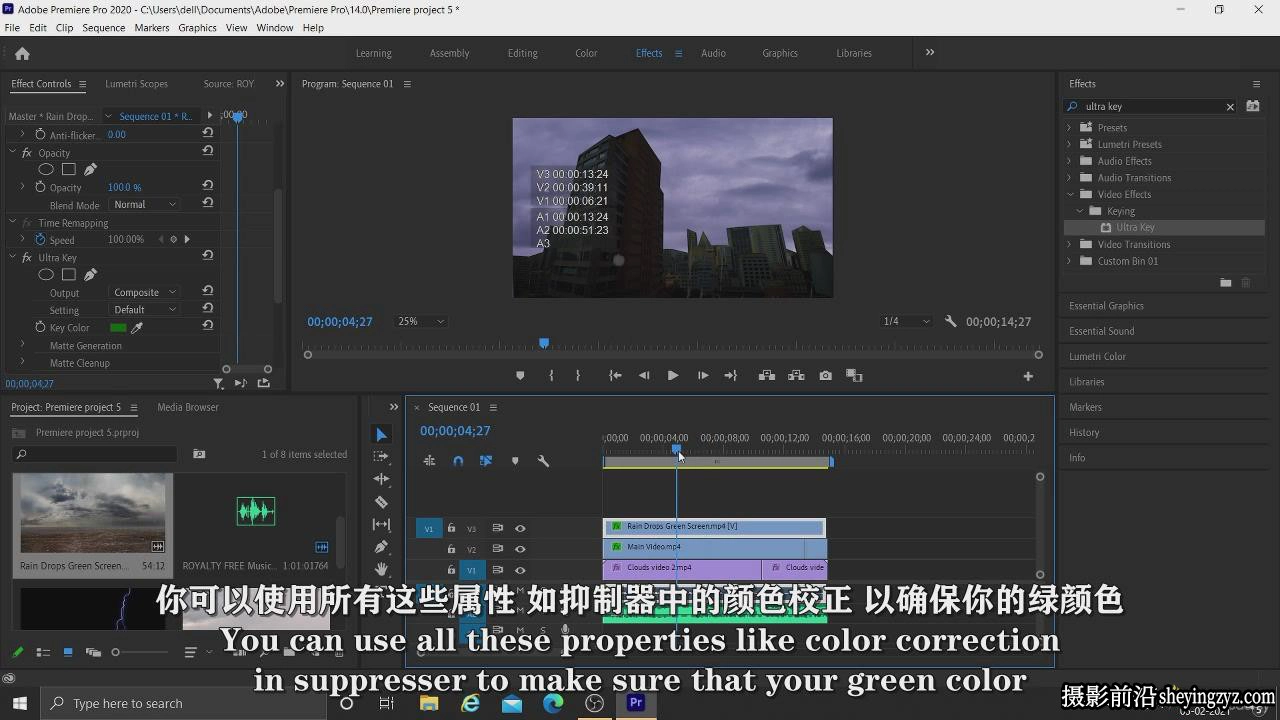
Task: Open Lumetri Color panel
Action: click(1097, 356)
